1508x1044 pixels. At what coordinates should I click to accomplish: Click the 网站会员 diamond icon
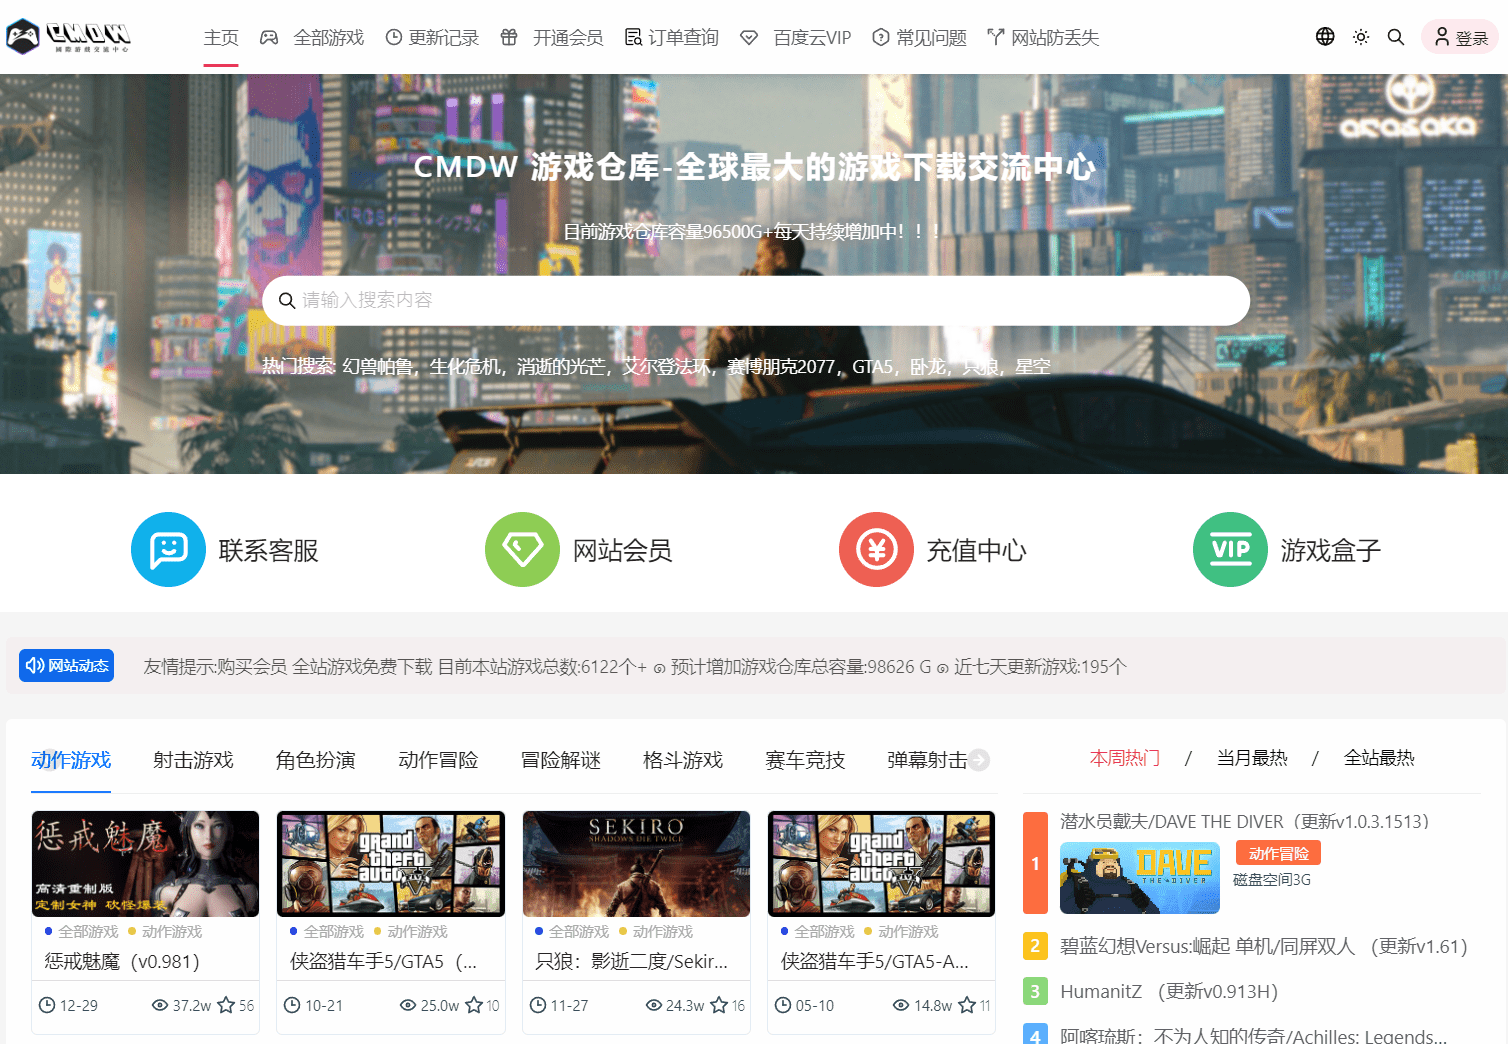pyautogui.click(x=522, y=549)
